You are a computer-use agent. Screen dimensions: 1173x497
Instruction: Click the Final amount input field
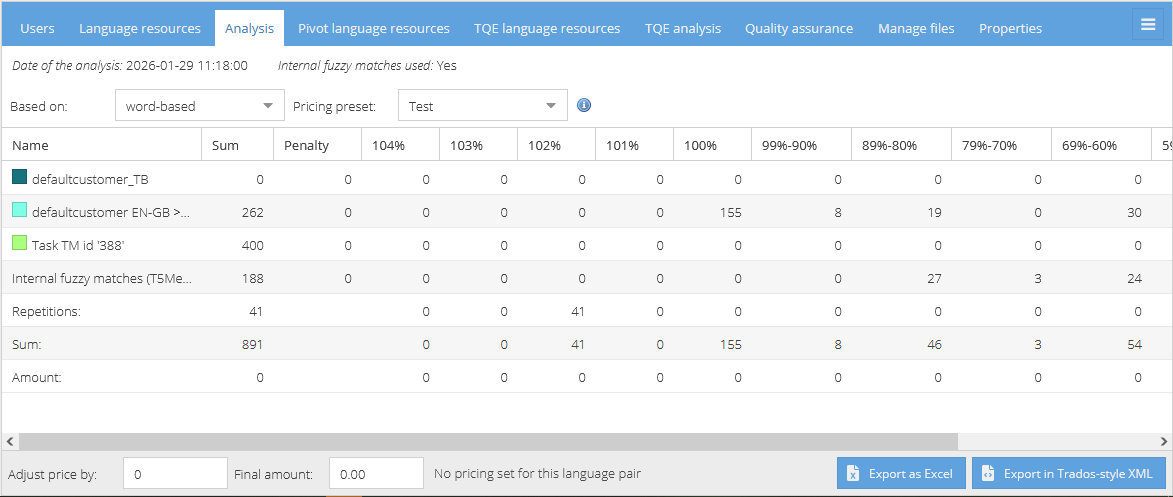pos(376,473)
